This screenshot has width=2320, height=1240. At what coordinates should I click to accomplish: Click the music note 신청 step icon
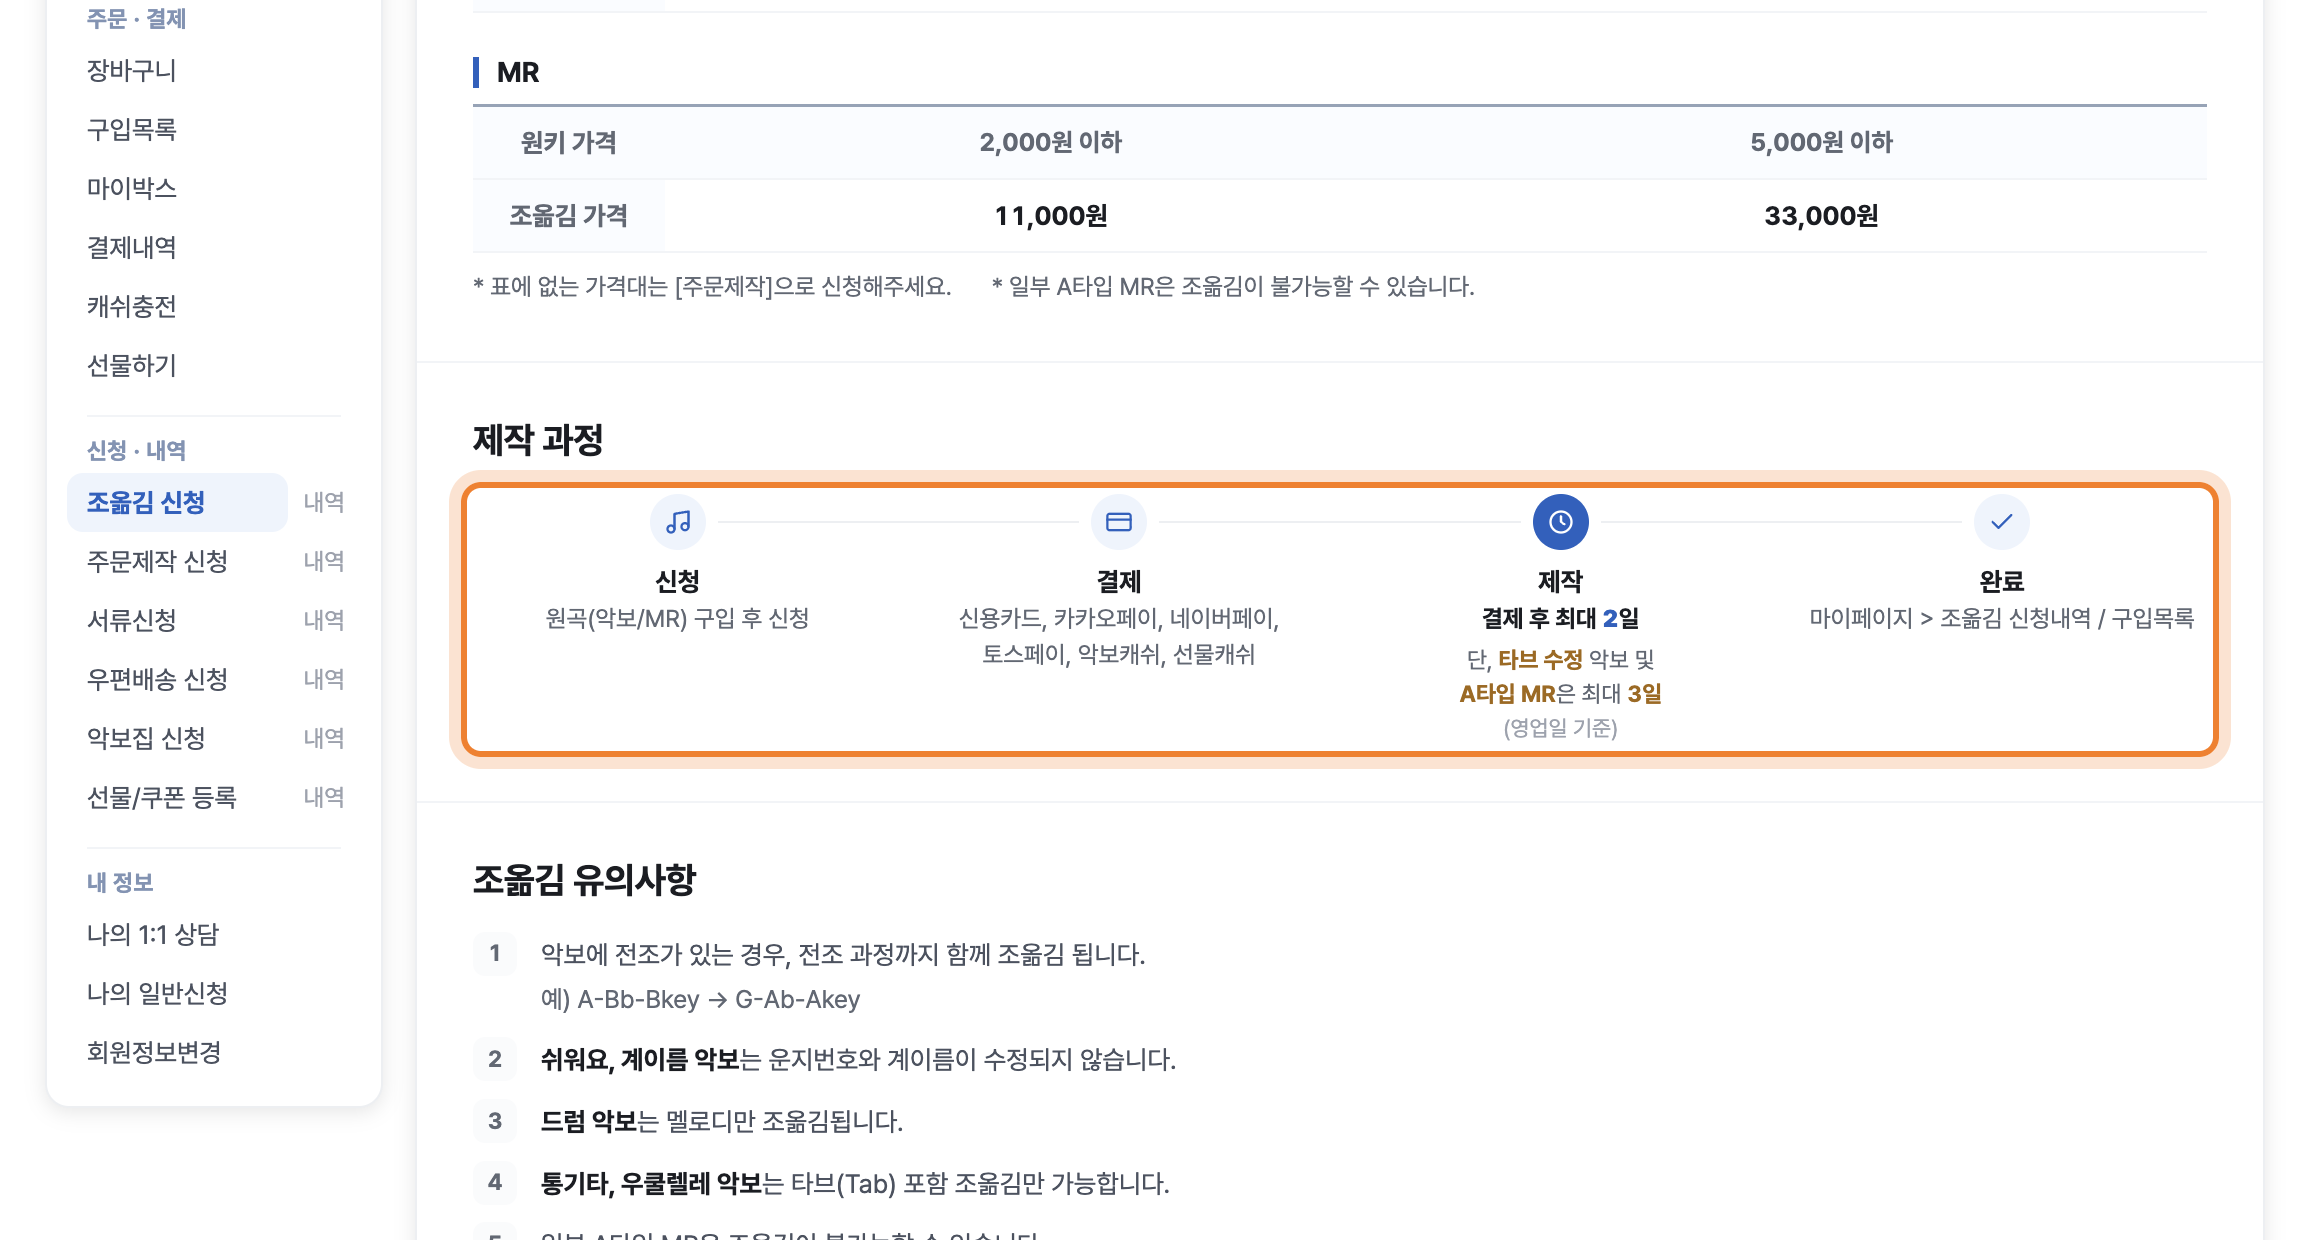tap(678, 522)
